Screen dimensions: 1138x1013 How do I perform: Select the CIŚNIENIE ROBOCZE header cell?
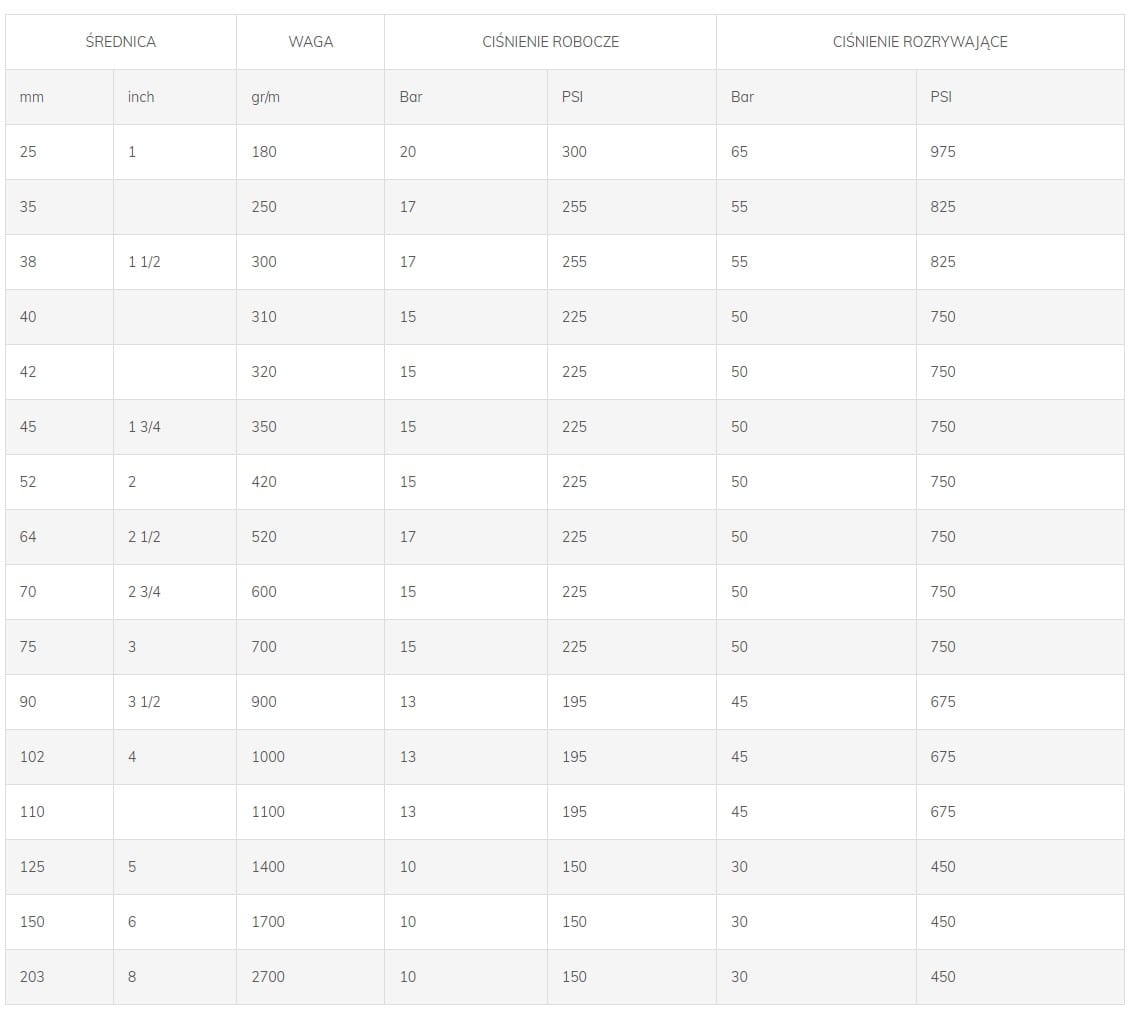550,42
